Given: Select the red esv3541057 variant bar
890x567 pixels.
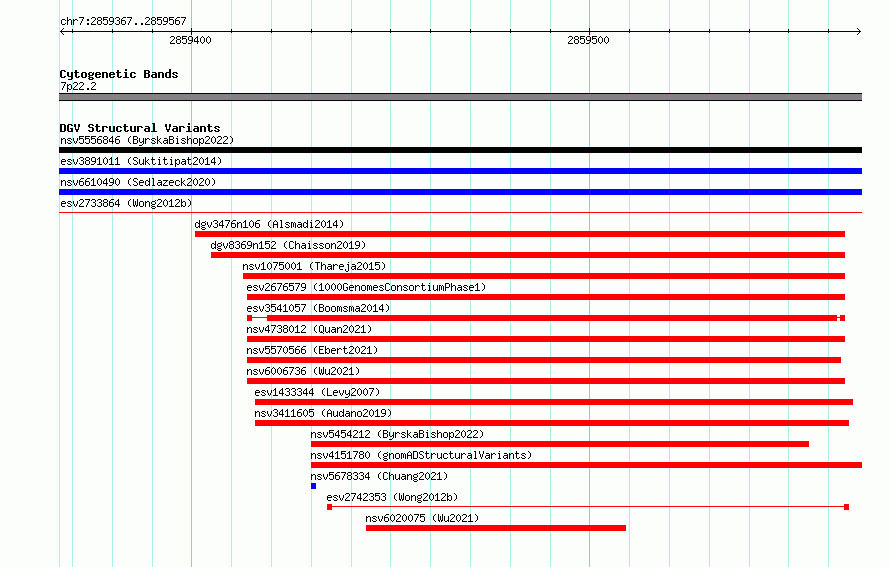Looking at the screenshot, I should (x=546, y=318).
